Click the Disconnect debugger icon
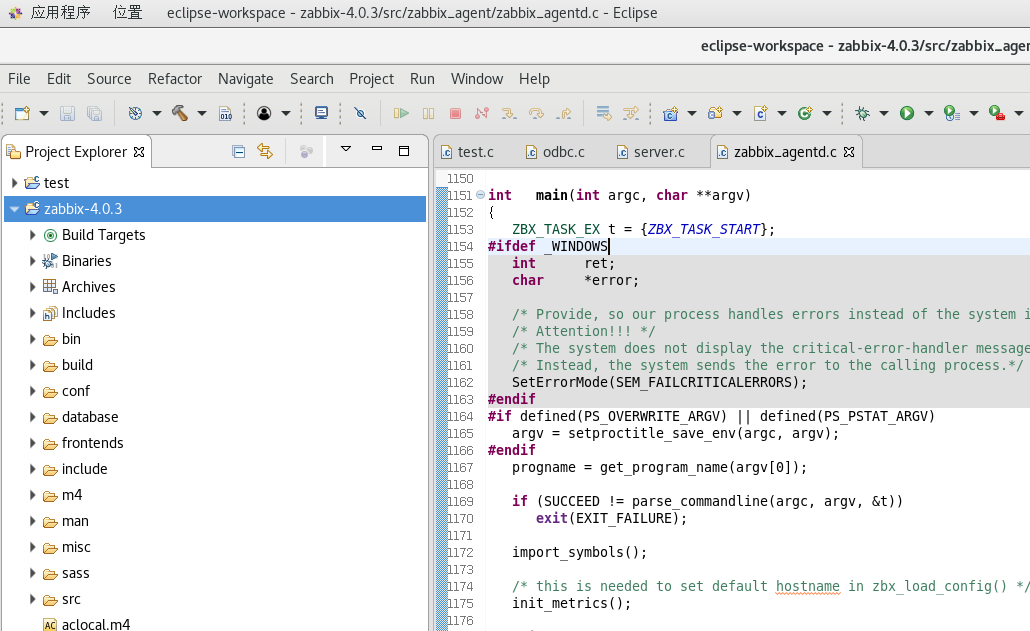1030x631 pixels. pyautogui.click(x=481, y=113)
